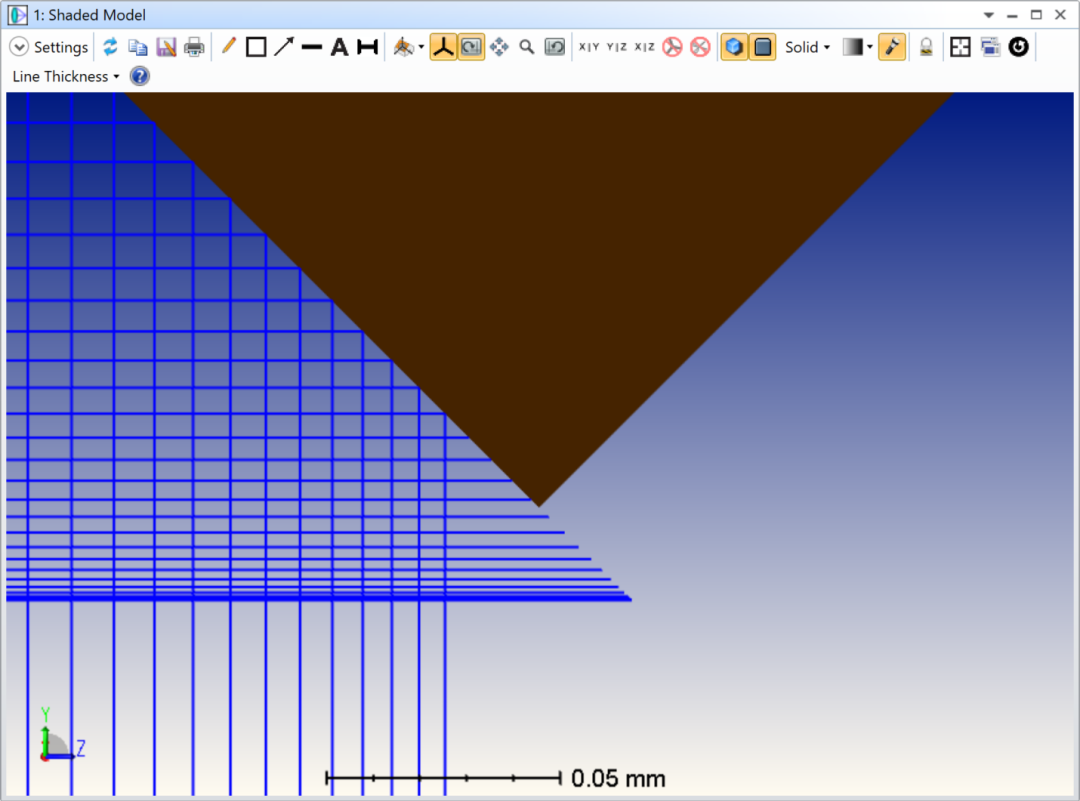Toggle the coordinate axes display button
1080x801 pixels.
pyautogui.click(x=443, y=47)
